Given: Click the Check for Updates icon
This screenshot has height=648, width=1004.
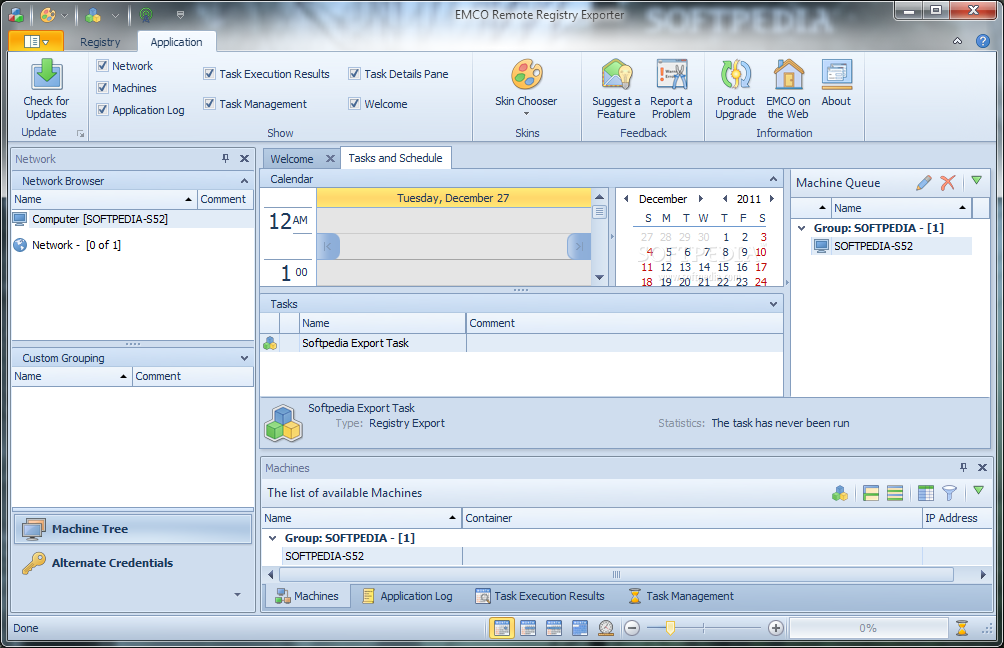Looking at the screenshot, I should [x=46, y=75].
